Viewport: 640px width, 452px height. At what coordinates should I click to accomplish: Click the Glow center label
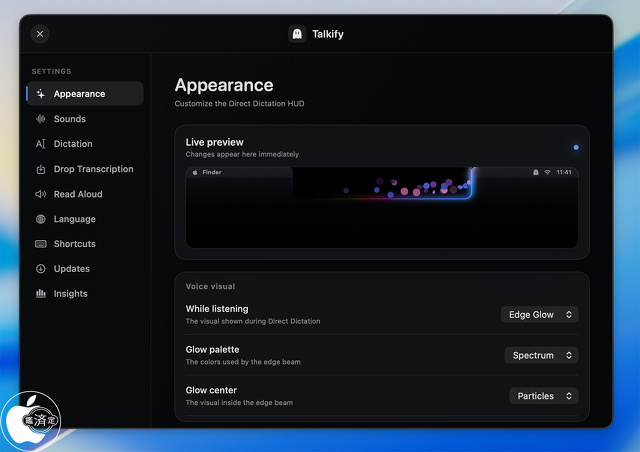[211, 390]
